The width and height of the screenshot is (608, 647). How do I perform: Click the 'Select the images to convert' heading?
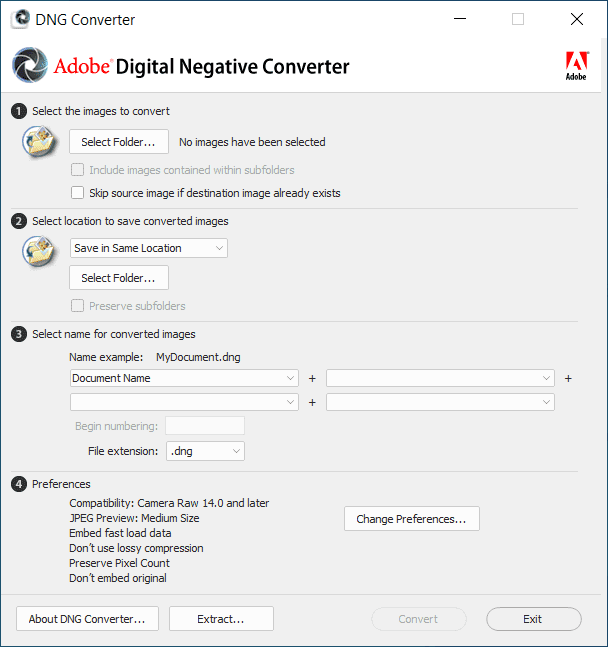click(101, 111)
